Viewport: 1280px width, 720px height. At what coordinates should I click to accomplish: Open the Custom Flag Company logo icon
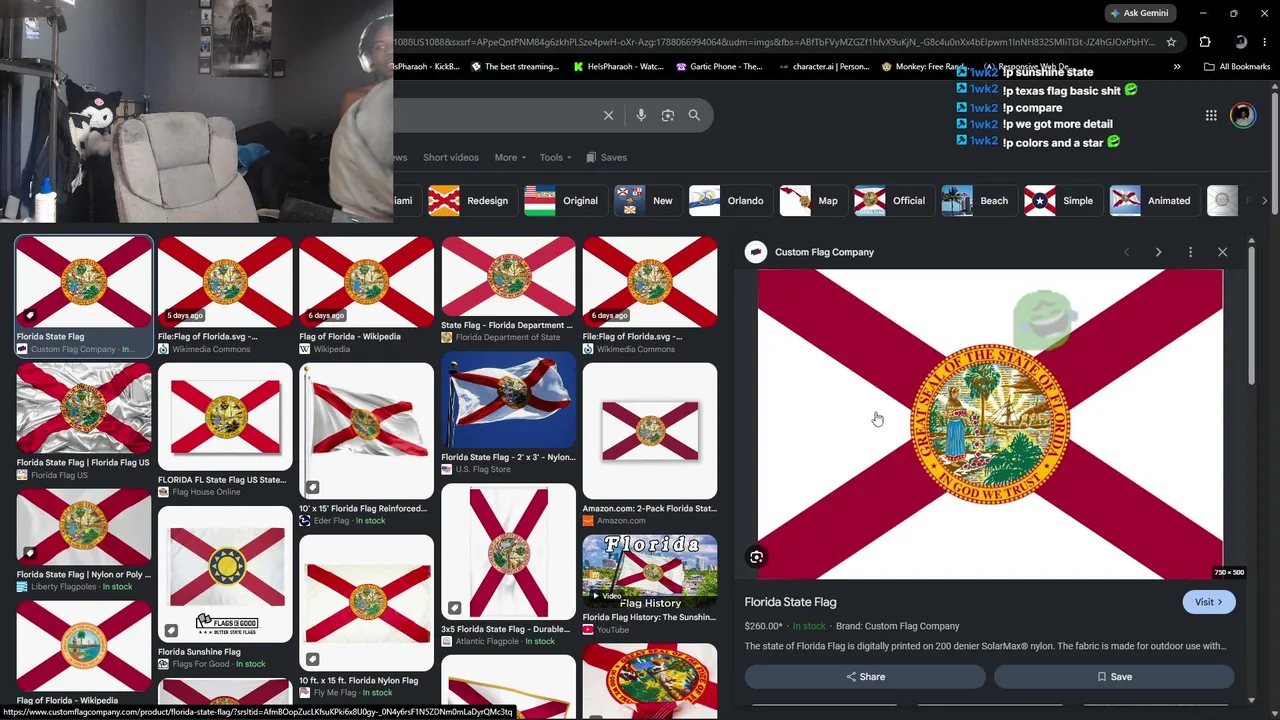(756, 252)
